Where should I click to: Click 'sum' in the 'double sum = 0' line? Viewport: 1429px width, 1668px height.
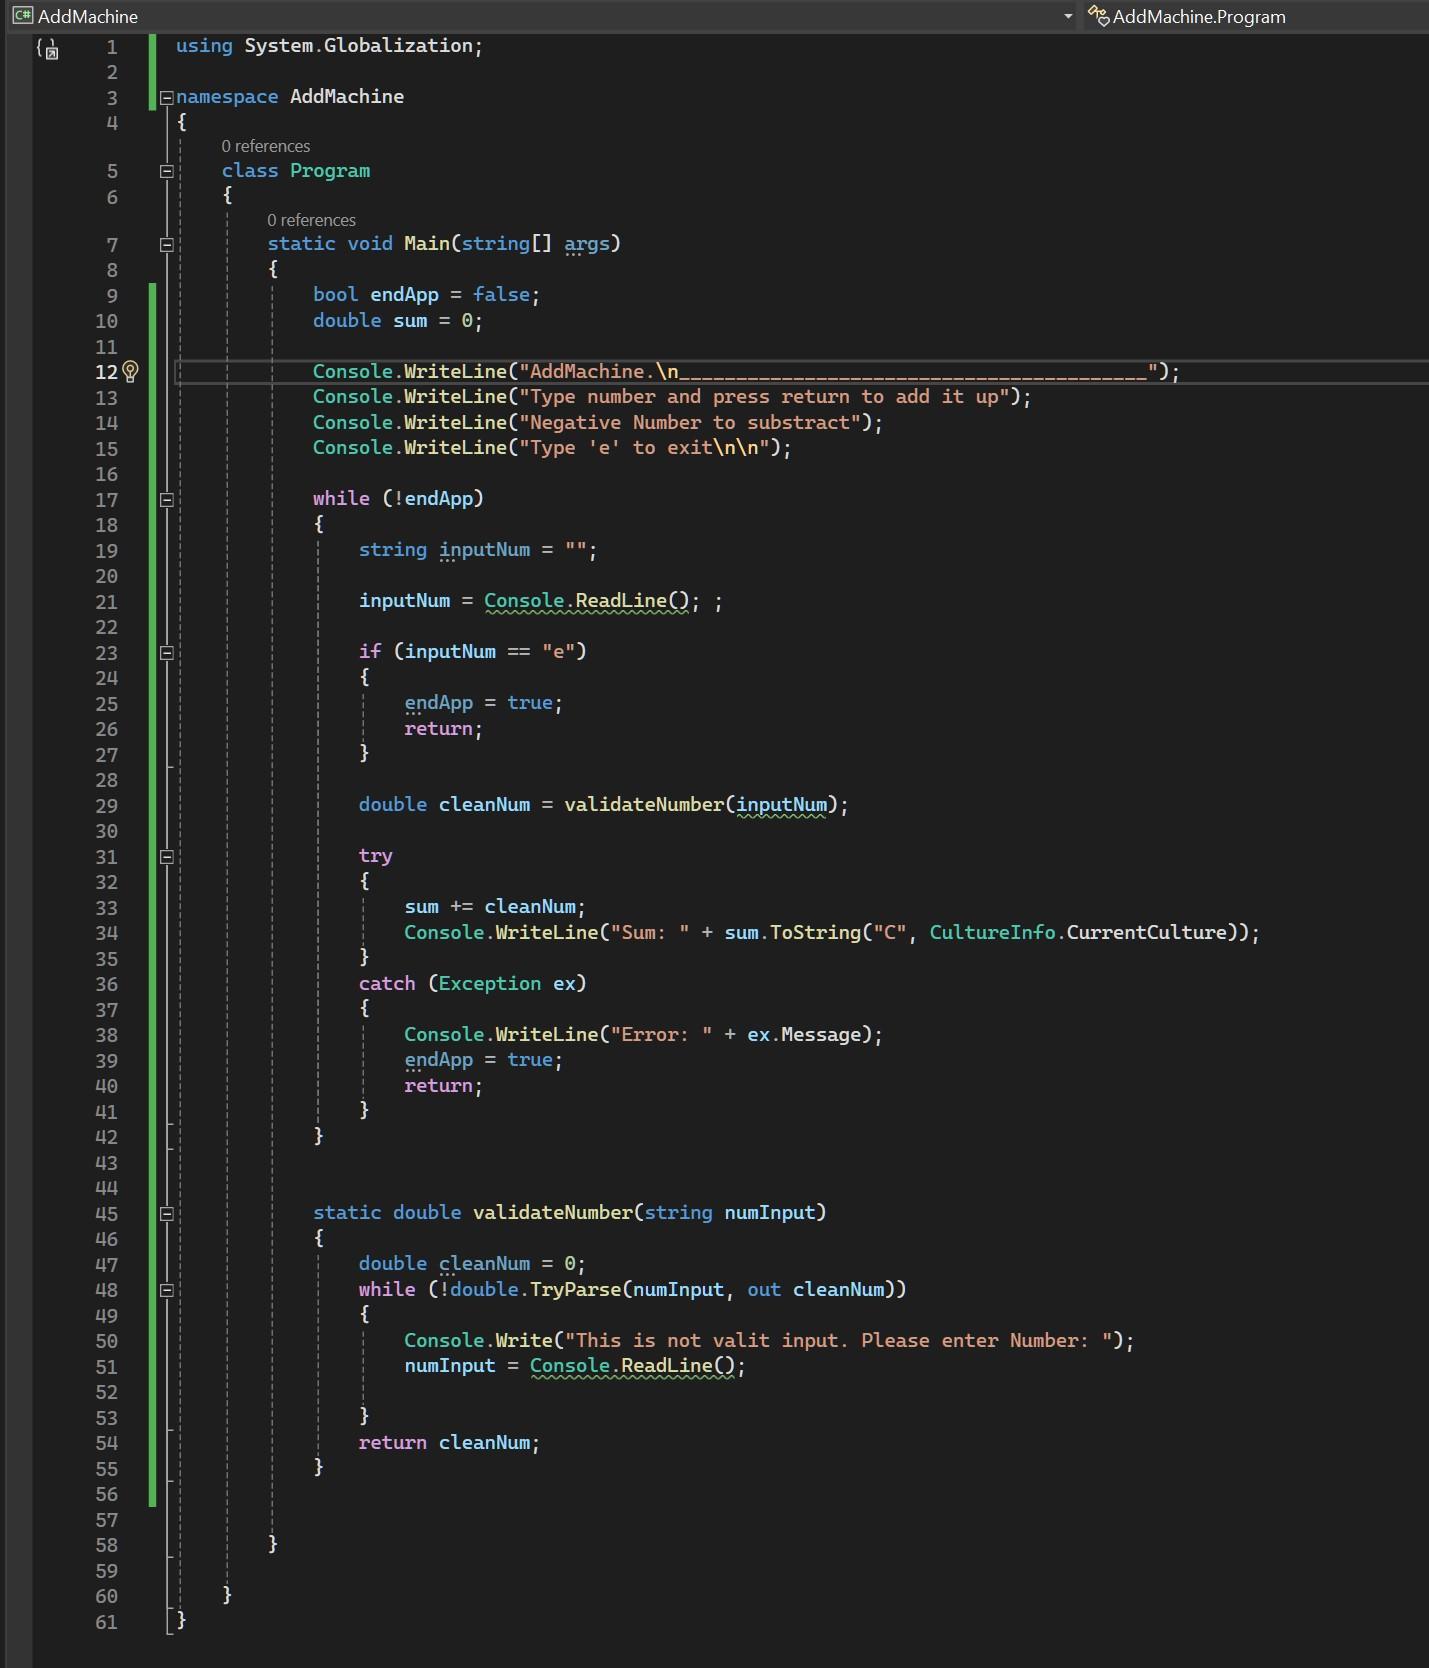coord(410,321)
